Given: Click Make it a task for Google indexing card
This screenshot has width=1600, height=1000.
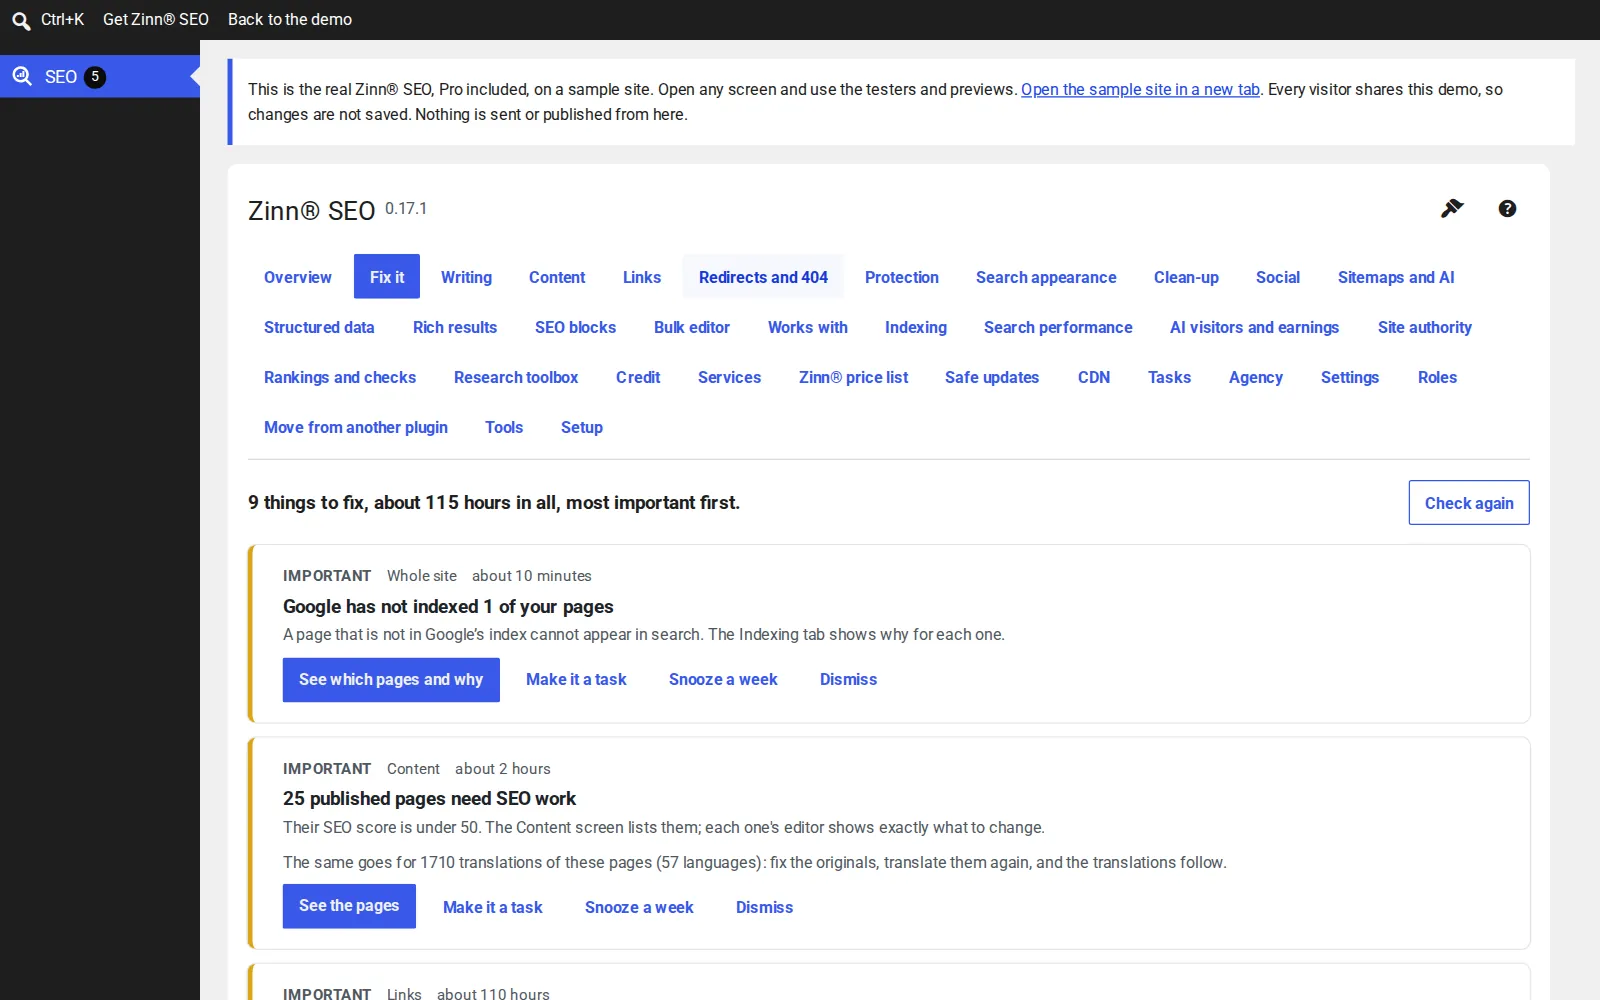Looking at the screenshot, I should pos(576,680).
